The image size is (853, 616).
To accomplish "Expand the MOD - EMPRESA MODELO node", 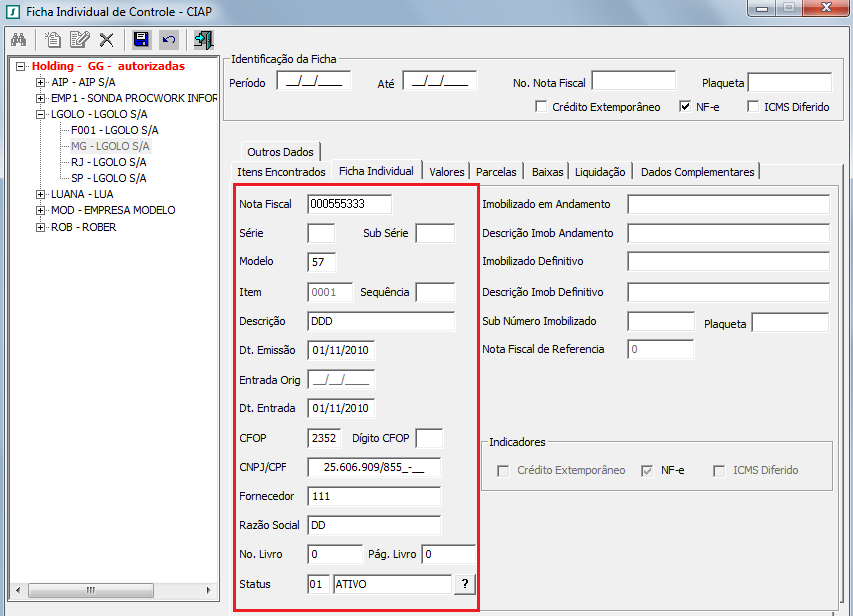I will pos(41,210).
